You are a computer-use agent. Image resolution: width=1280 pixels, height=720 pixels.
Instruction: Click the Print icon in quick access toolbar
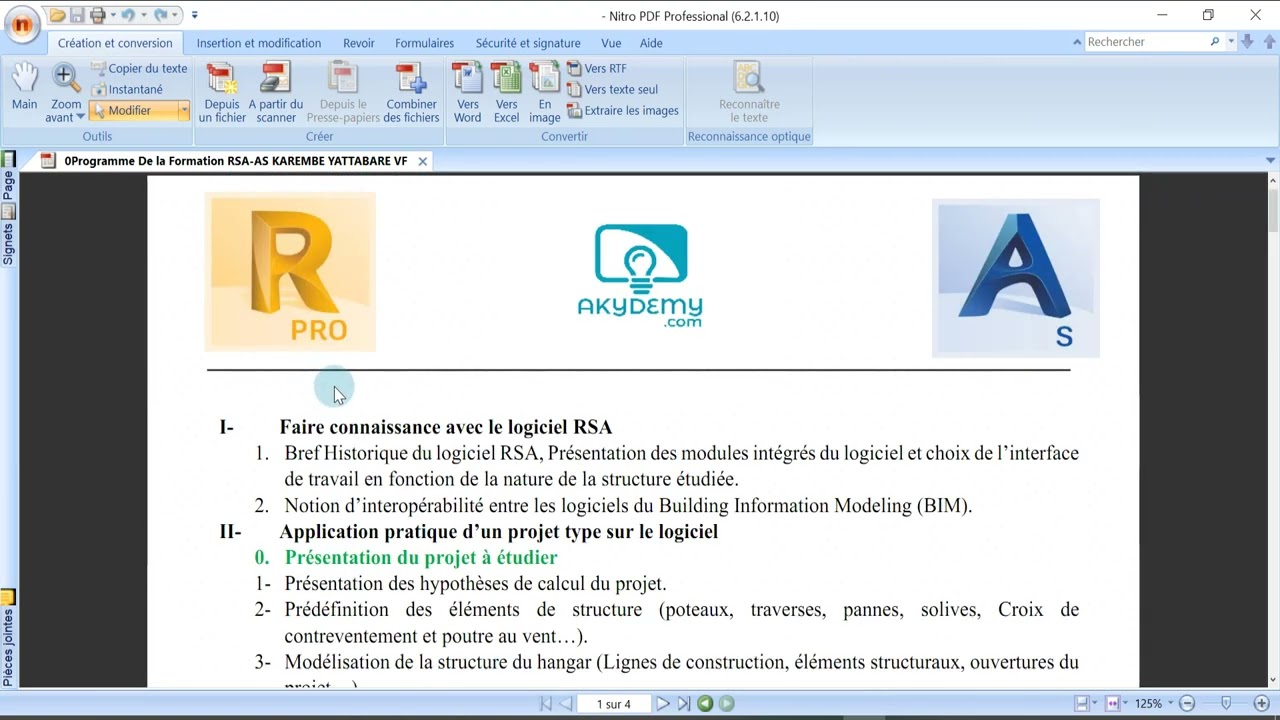(97, 15)
